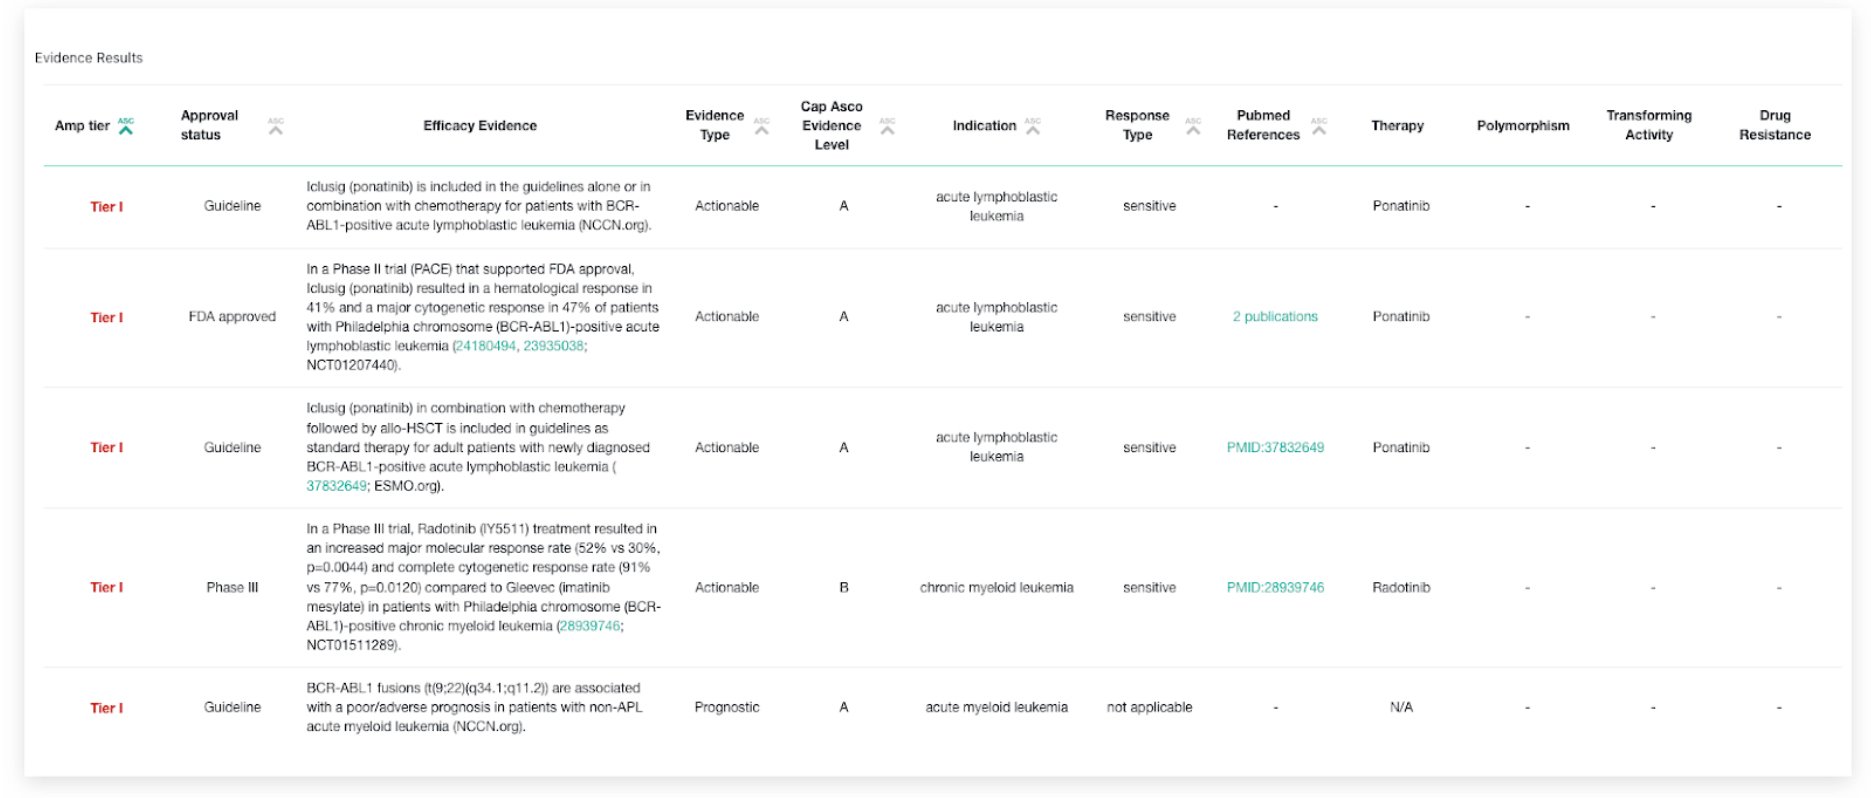Sort by Amp tier ascending icon
Image resolution: width=1871 pixels, height=798 pixels.
(126, 126)
